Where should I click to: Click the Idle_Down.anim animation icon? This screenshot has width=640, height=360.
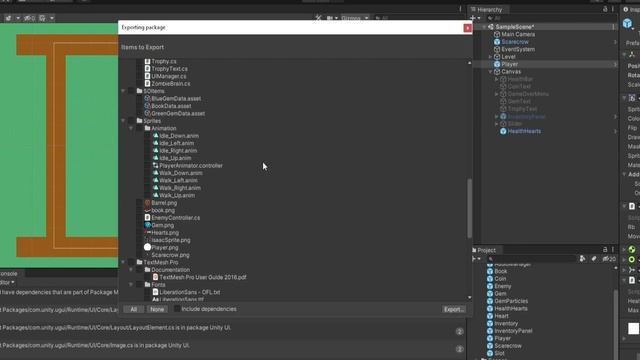click(156, 136)
